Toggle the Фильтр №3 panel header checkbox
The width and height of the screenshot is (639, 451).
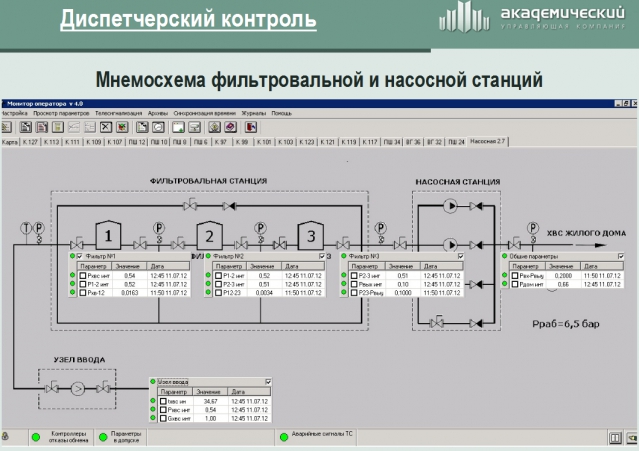[461, 256]
